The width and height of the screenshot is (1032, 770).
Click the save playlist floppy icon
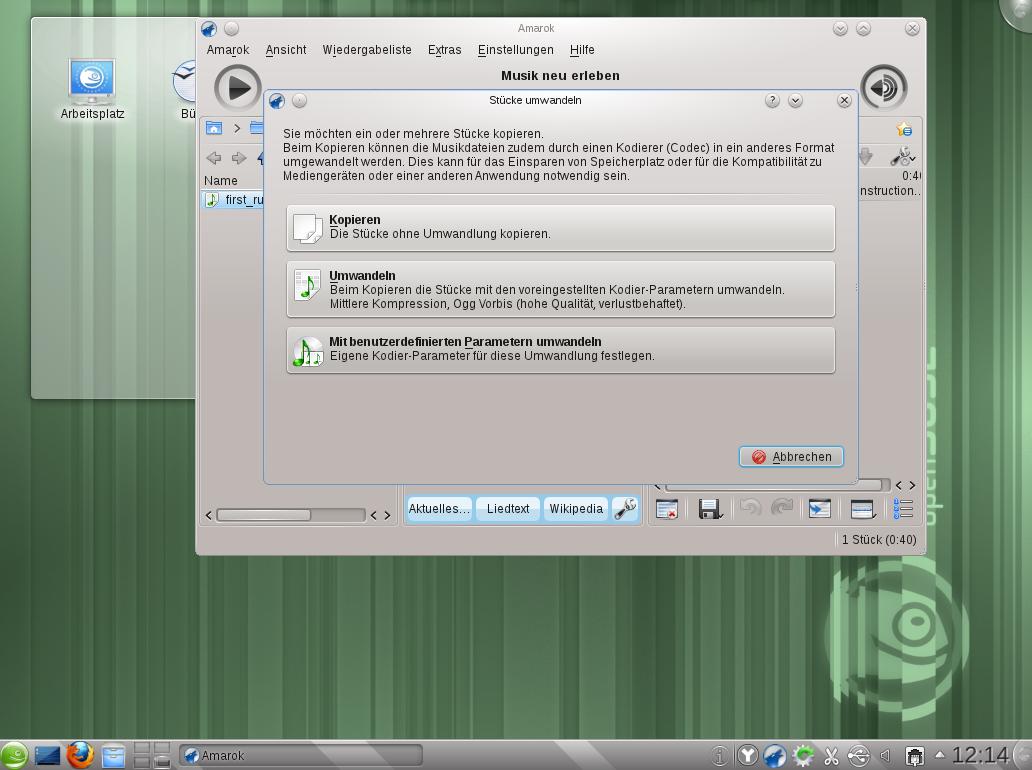pos(710,509)
